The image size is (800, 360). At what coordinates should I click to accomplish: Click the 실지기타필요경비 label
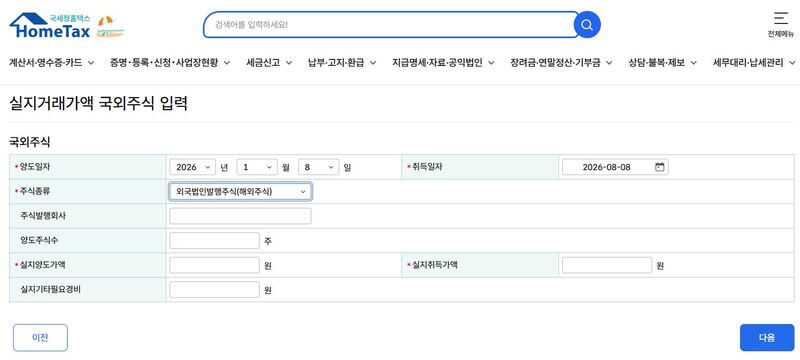pos(51,289)
